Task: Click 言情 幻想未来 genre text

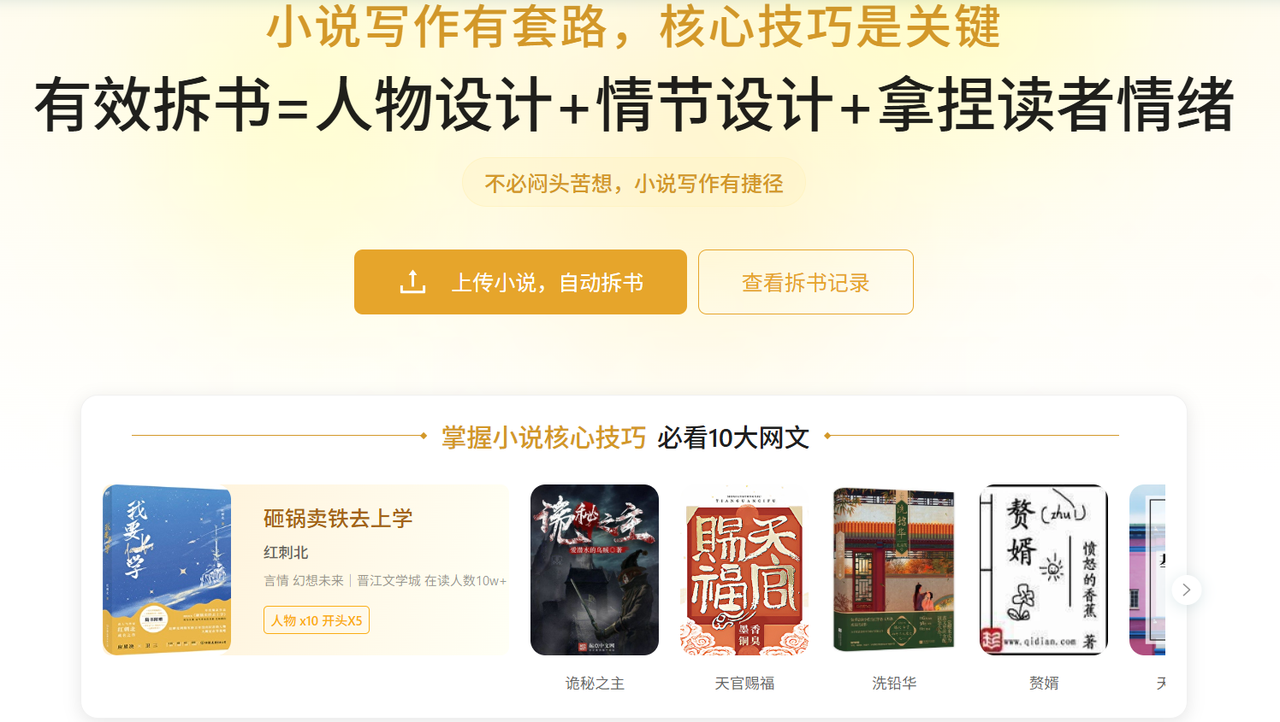Action: click(303, 580)
